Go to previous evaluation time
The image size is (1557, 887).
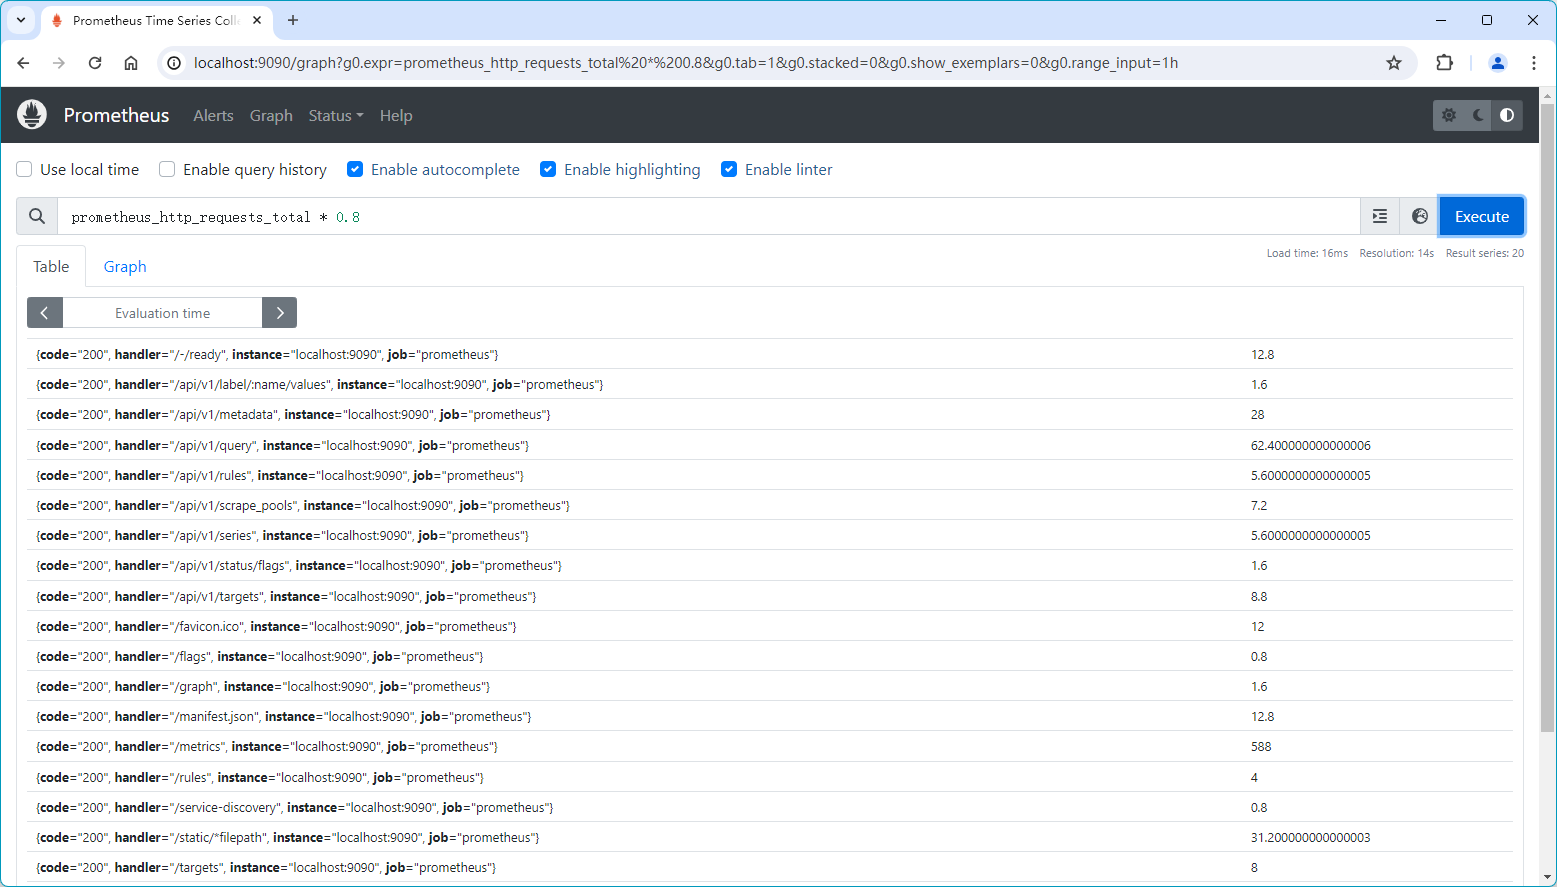coord(45,313)
